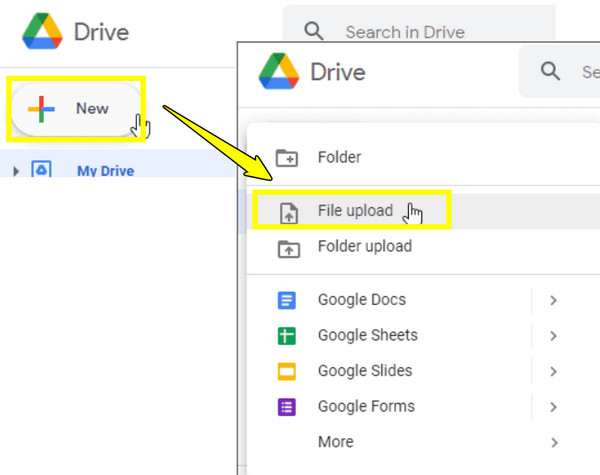Select Folder upload menu entry
Viewport: 600px width, 475px height.
[364, 247]
